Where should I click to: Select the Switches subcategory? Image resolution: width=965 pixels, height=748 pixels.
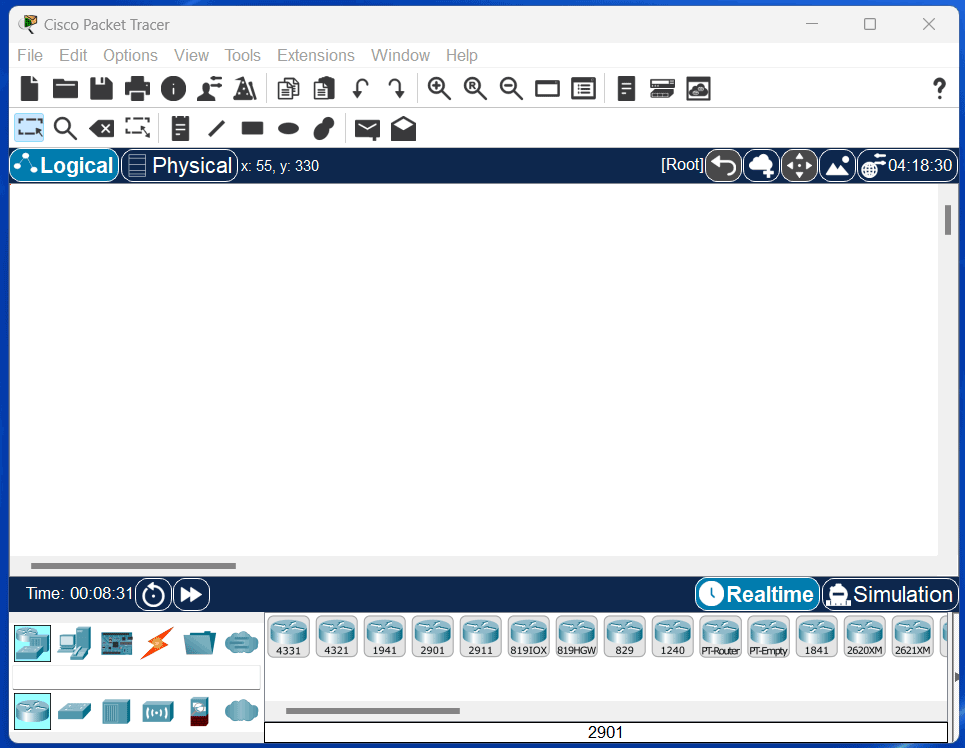coord(74,712)
